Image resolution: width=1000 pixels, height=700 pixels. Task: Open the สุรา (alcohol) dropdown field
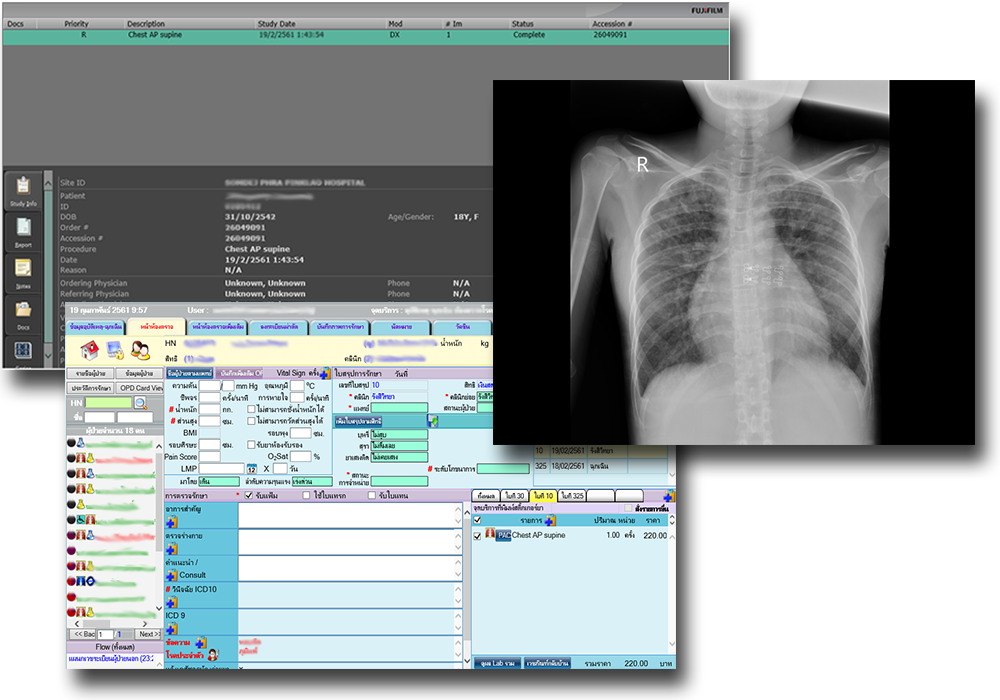pos(399,446)
